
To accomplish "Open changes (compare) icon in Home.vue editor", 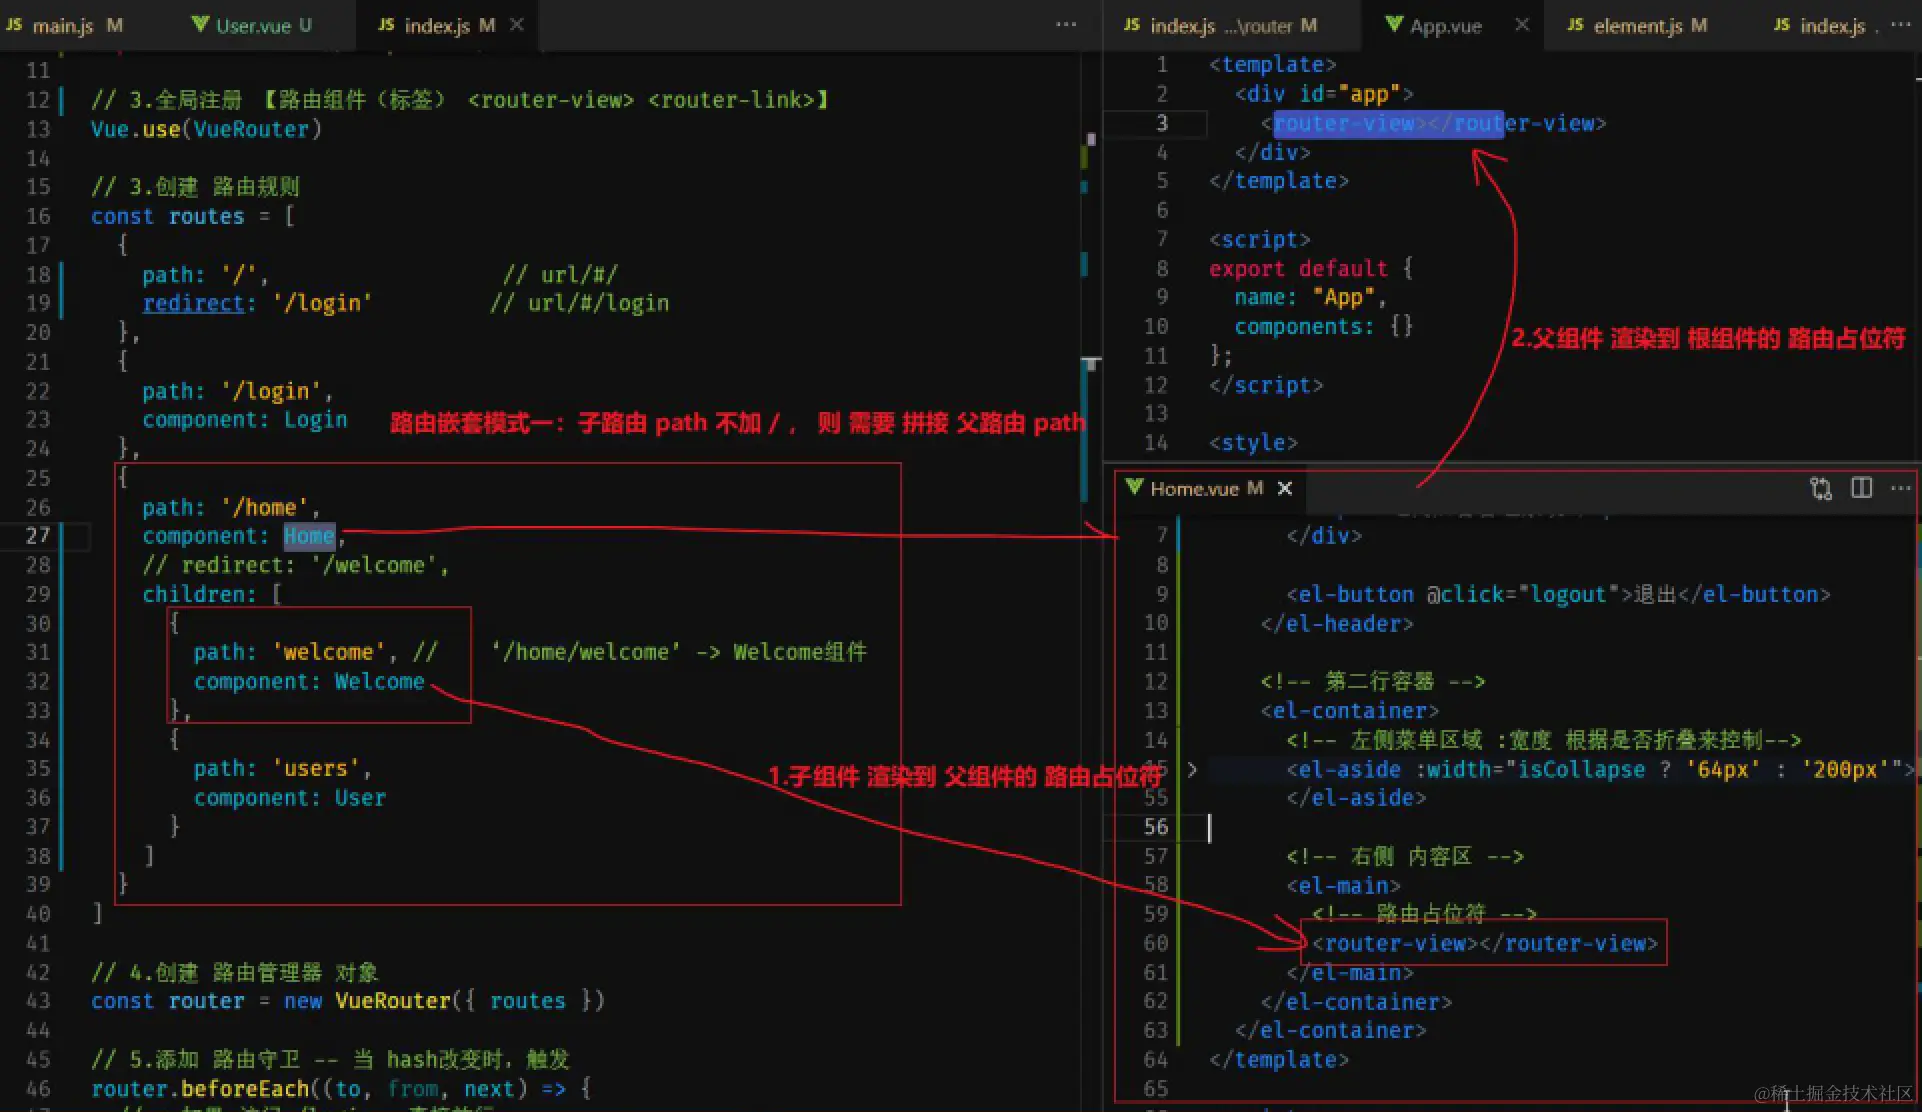I will coord(1820,488).
